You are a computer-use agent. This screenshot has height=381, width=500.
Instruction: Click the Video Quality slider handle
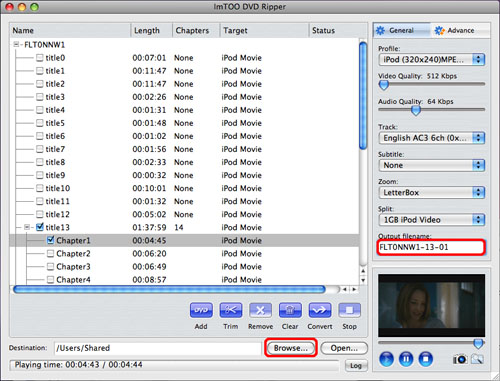pyautogui.click(x=384, y=85)
